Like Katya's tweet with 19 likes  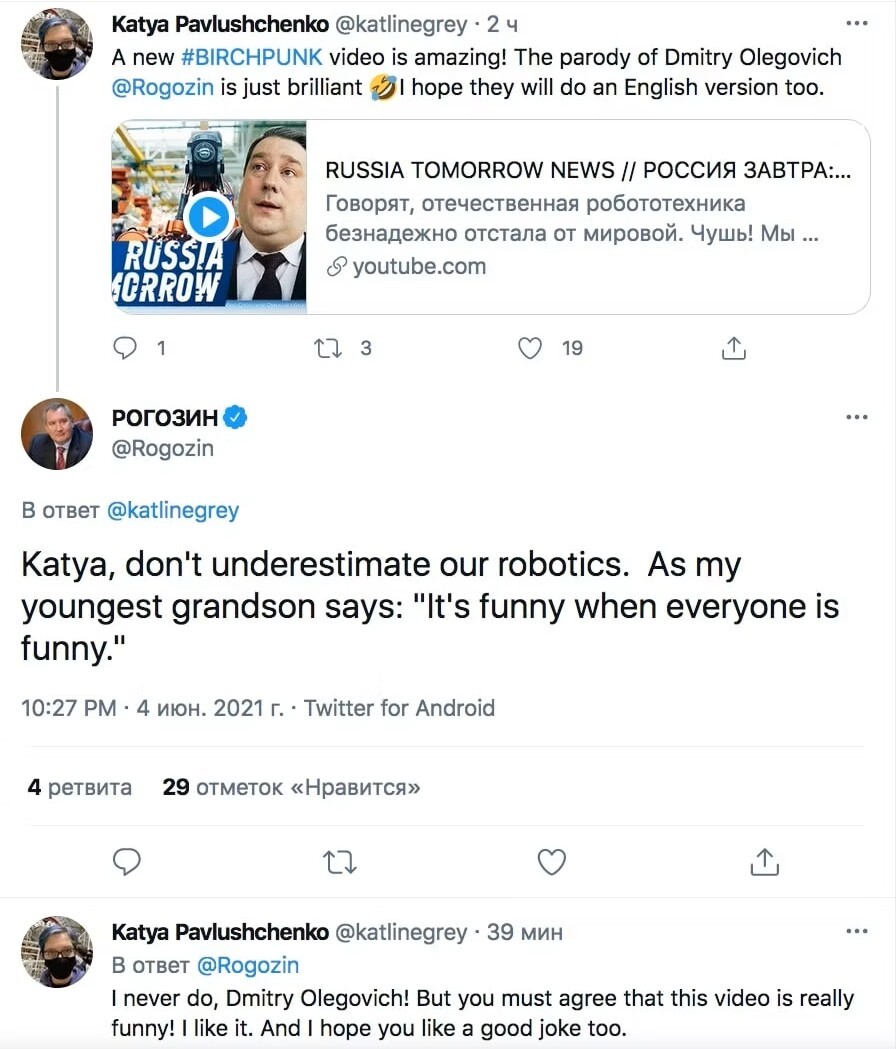point(531,348)
